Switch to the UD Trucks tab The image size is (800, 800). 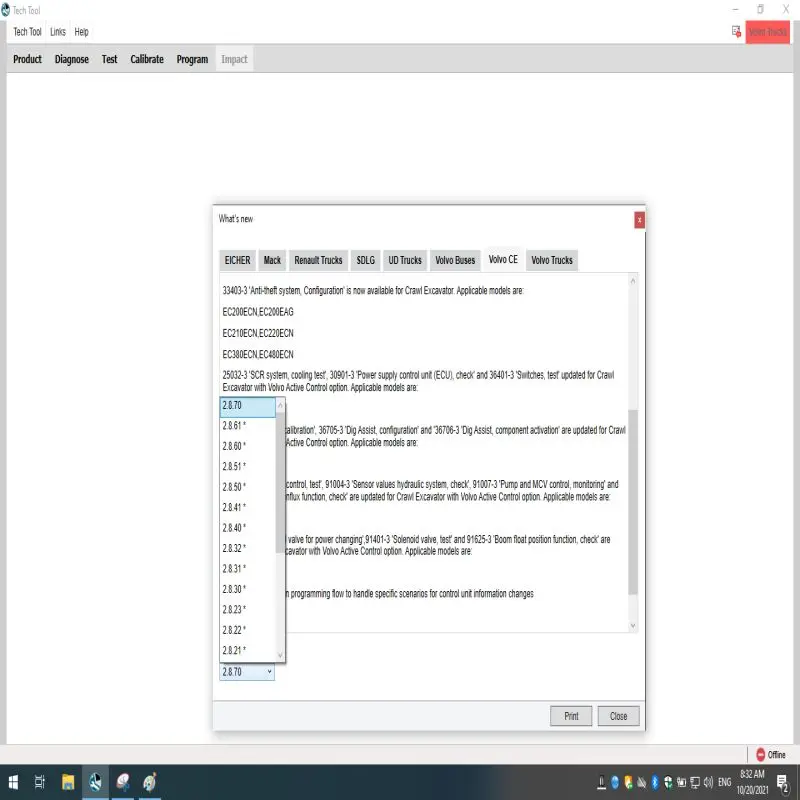tap(405, 260)
